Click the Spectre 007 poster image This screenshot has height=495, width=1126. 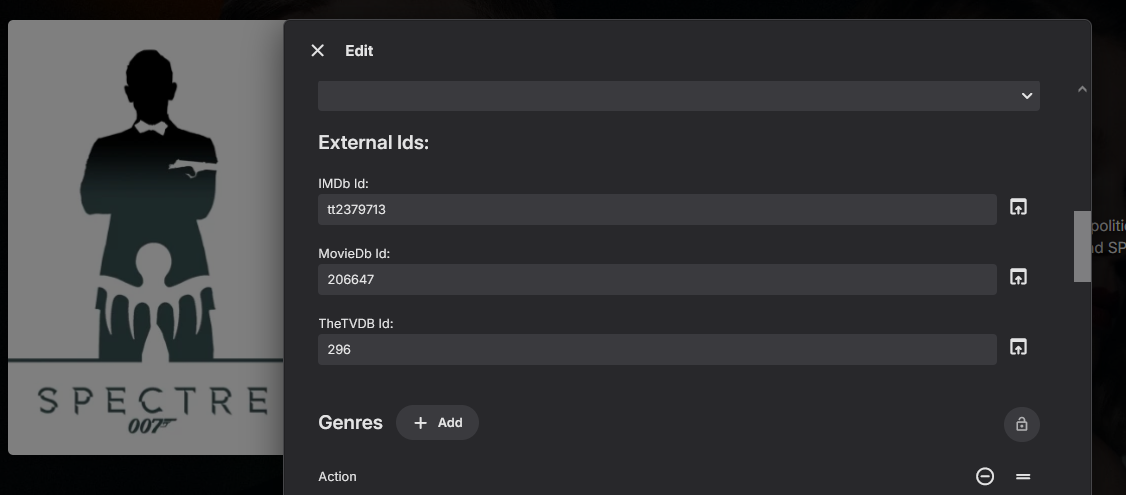pos(145,237)
